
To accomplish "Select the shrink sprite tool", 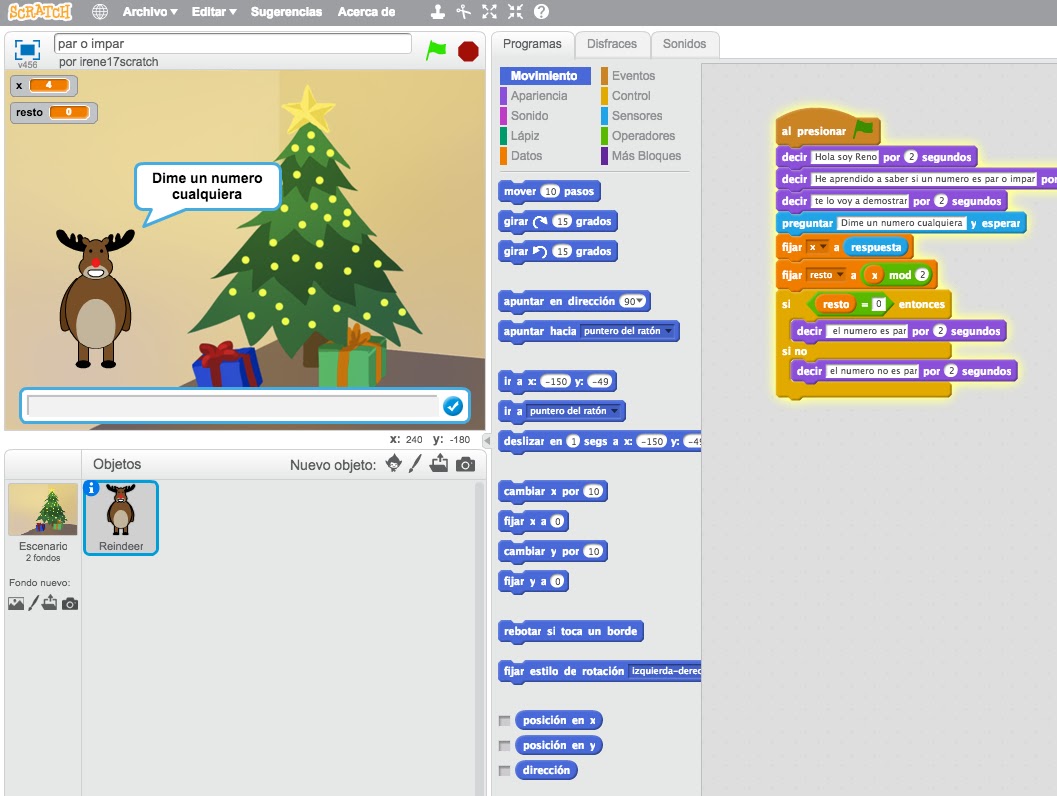I will pyautogui.click(x=515, y=12).
